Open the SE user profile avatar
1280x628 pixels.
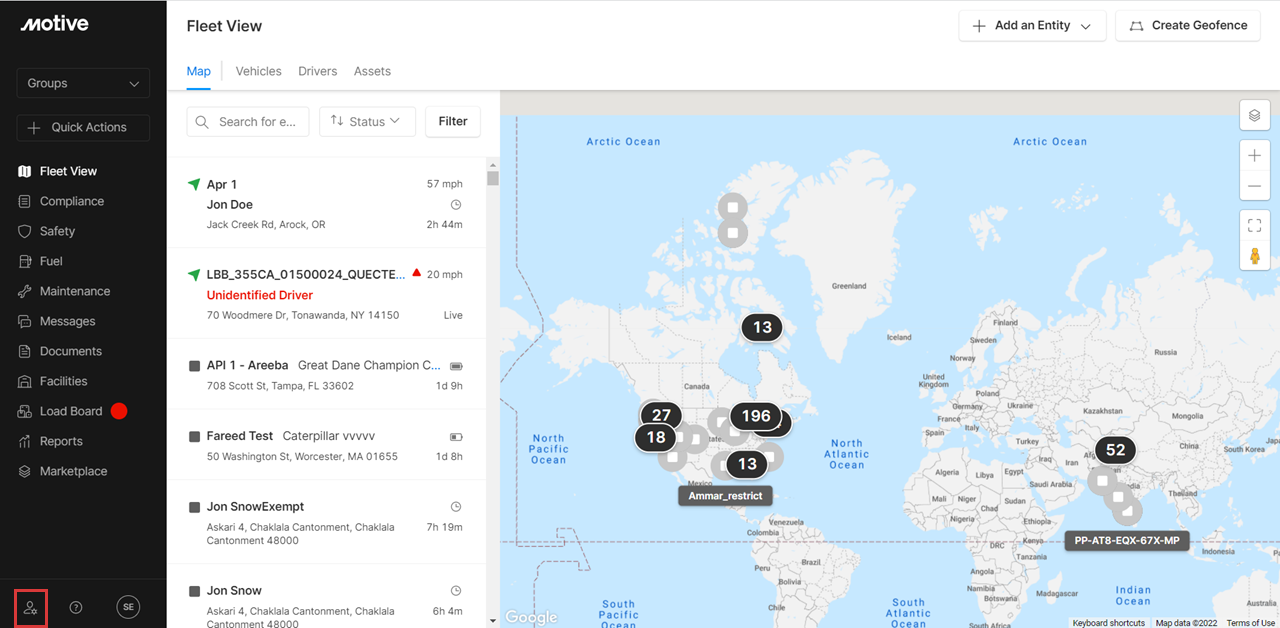point(128,607)
